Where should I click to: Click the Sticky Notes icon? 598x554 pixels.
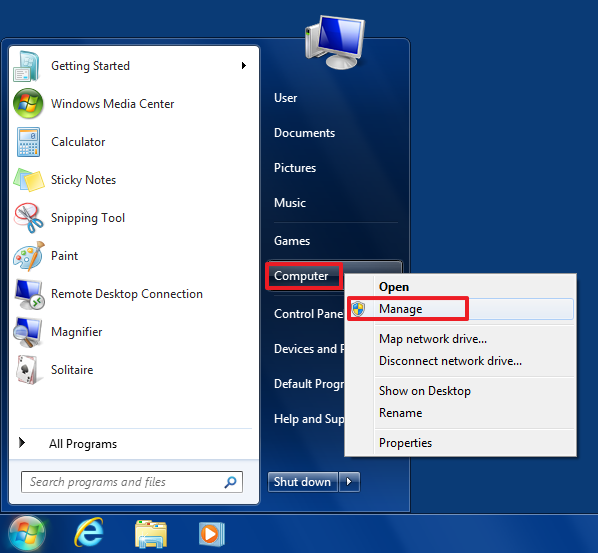(29, 180)
